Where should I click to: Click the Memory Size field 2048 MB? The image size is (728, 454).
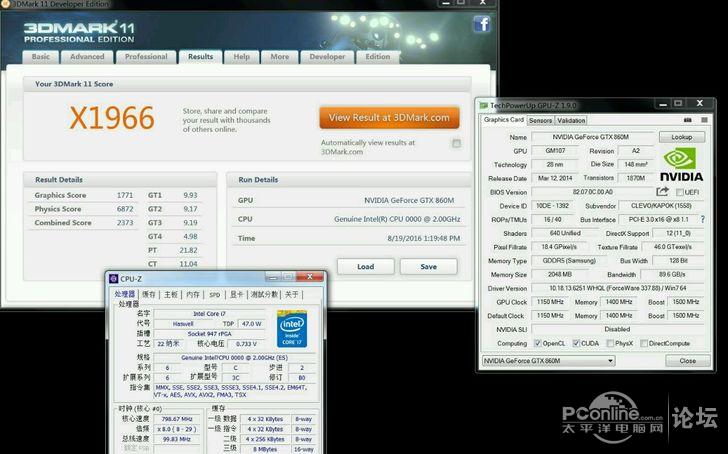pos(559,274)
